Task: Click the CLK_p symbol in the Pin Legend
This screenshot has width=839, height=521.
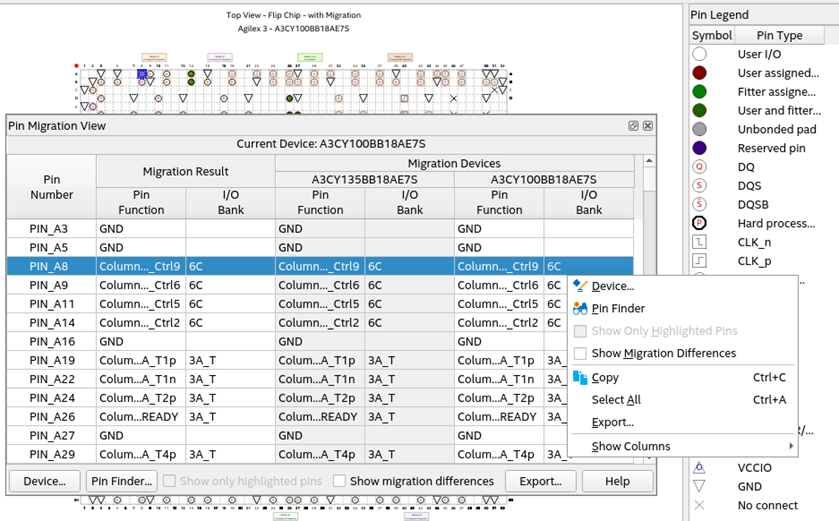Action: point(699,260)
